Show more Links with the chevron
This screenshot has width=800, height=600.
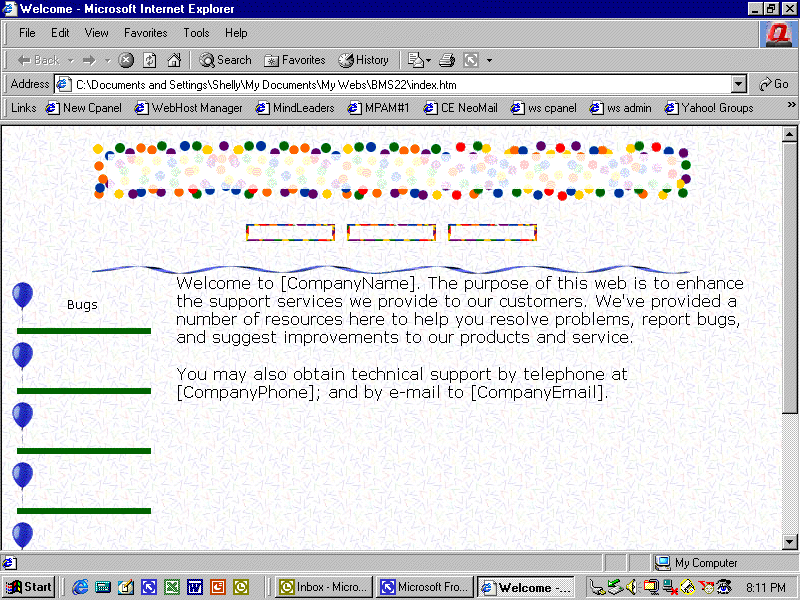[x=791, y=105]
